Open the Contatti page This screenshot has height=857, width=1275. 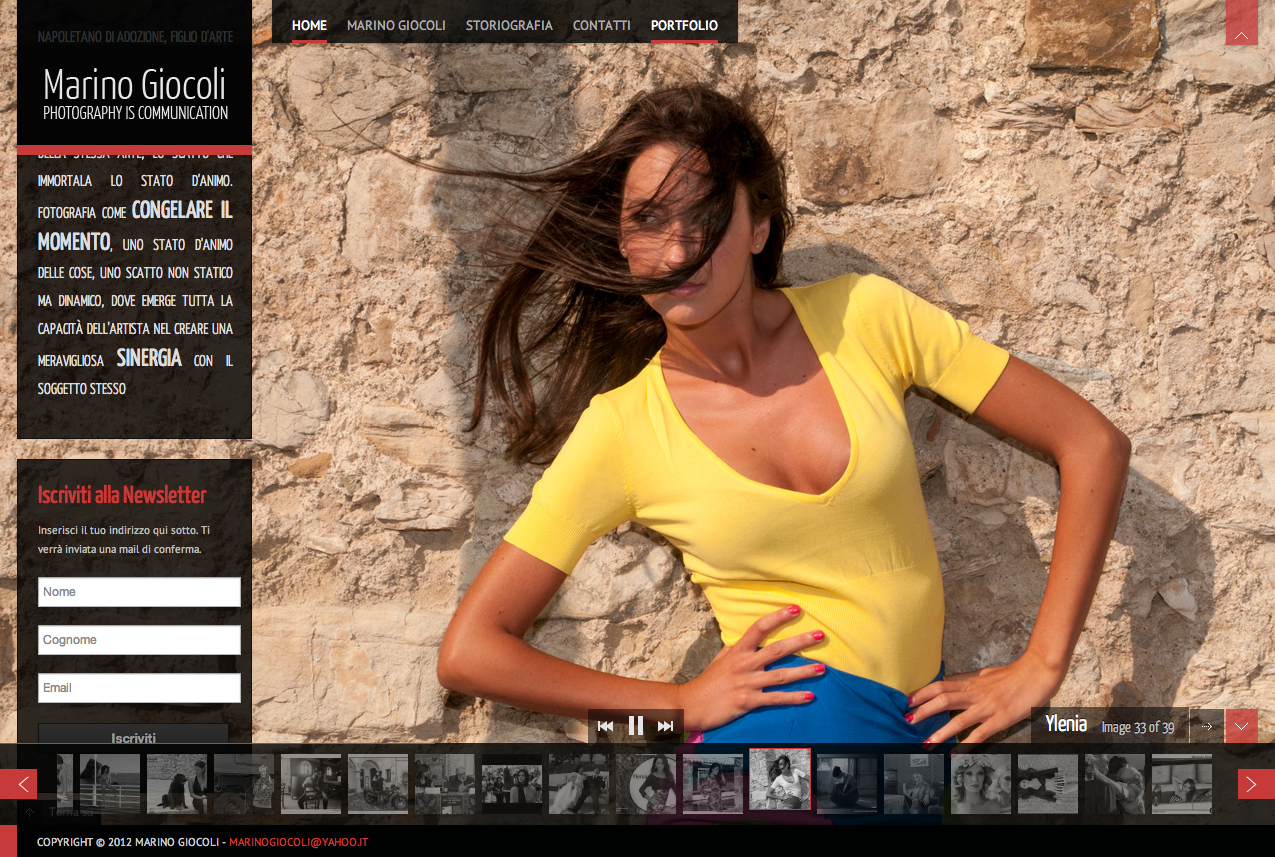pos(602,26)
